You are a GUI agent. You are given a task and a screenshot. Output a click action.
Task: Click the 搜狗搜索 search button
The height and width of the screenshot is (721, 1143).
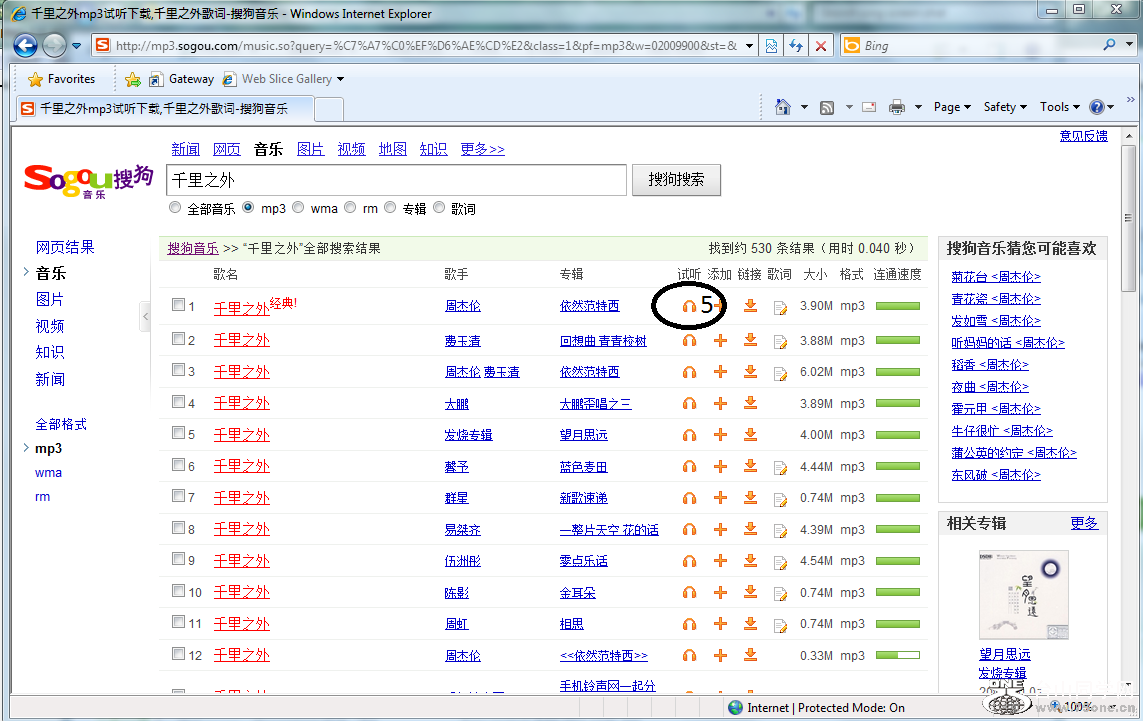pos(676,180)
